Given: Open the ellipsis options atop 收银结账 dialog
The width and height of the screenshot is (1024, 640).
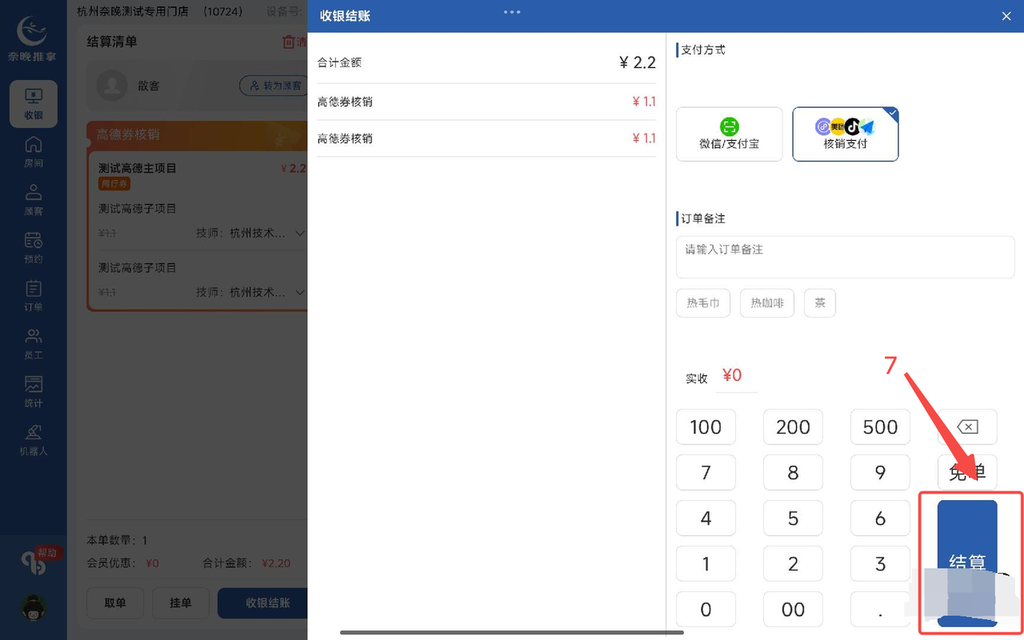Looking at the screenshot, I should 512,12.
